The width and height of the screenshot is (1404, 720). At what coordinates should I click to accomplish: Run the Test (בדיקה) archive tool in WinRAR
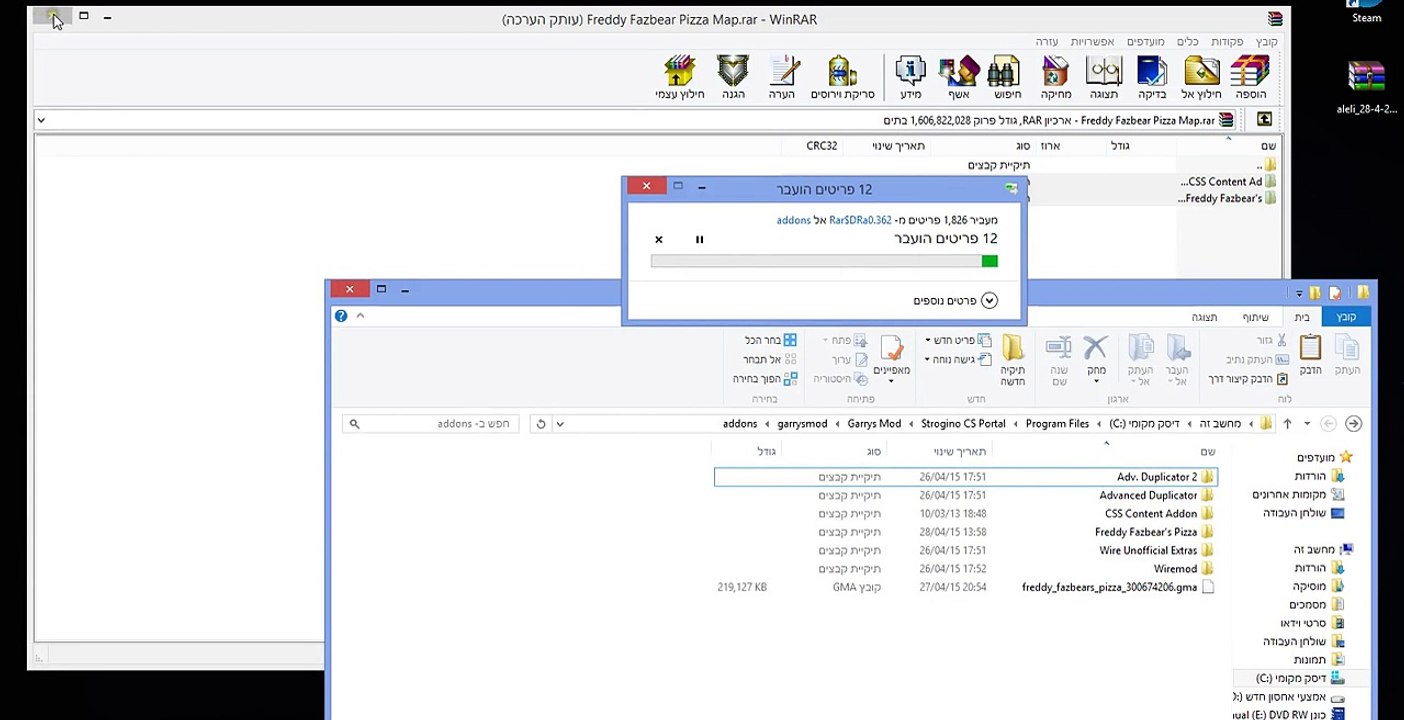(1152, 77)
